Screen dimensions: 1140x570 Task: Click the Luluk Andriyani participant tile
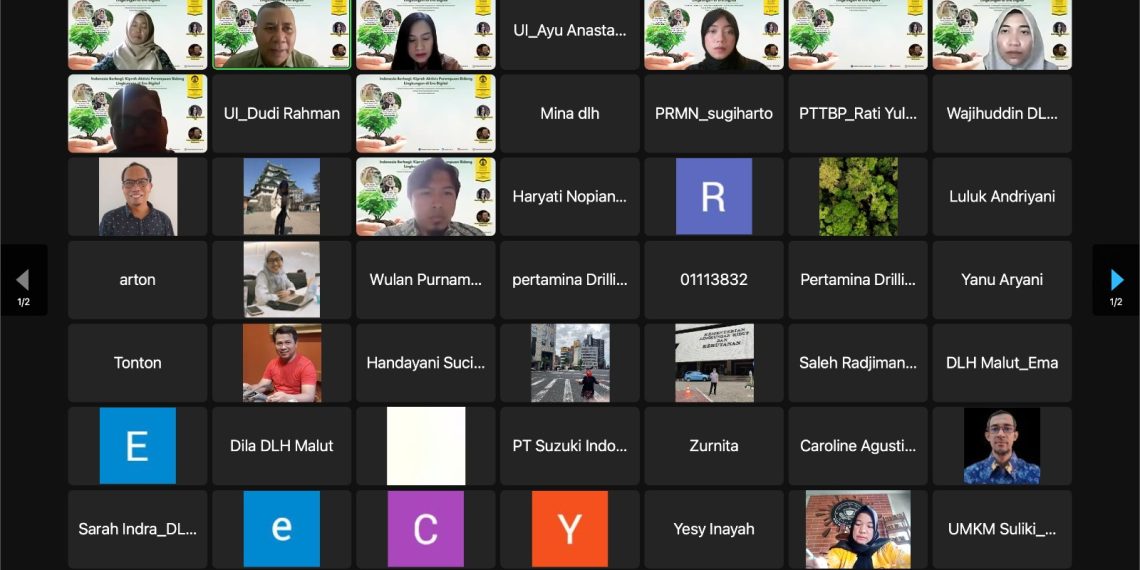pyautogui.click(x=1002, y=196)
